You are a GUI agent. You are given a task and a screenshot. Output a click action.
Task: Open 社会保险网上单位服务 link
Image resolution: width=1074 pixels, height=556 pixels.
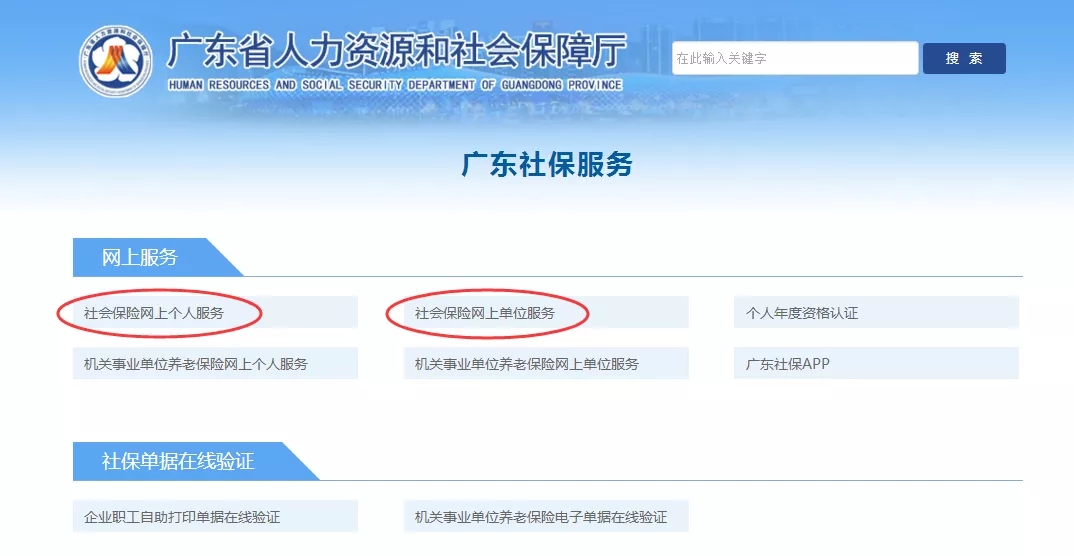[485, 313]
